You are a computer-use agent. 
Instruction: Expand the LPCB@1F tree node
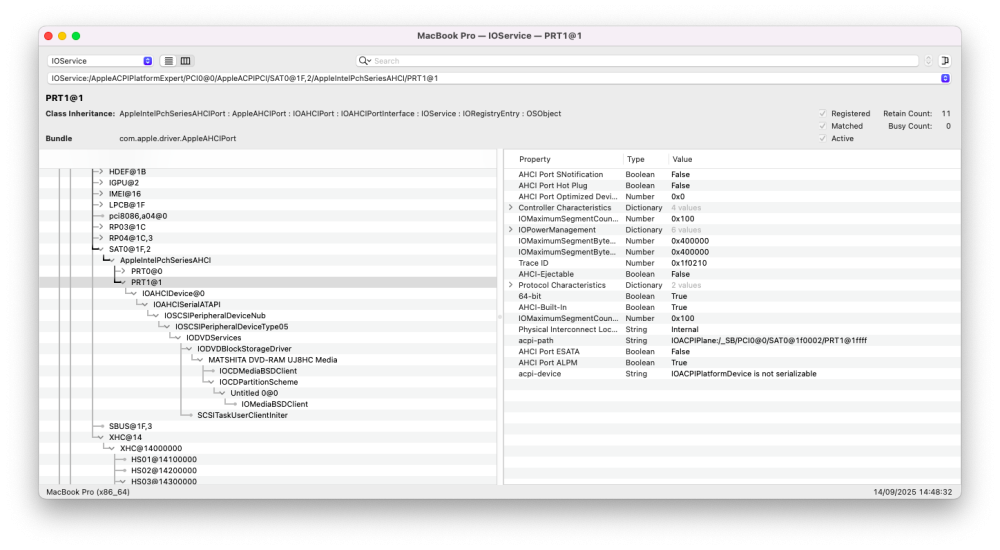(101, 205)
